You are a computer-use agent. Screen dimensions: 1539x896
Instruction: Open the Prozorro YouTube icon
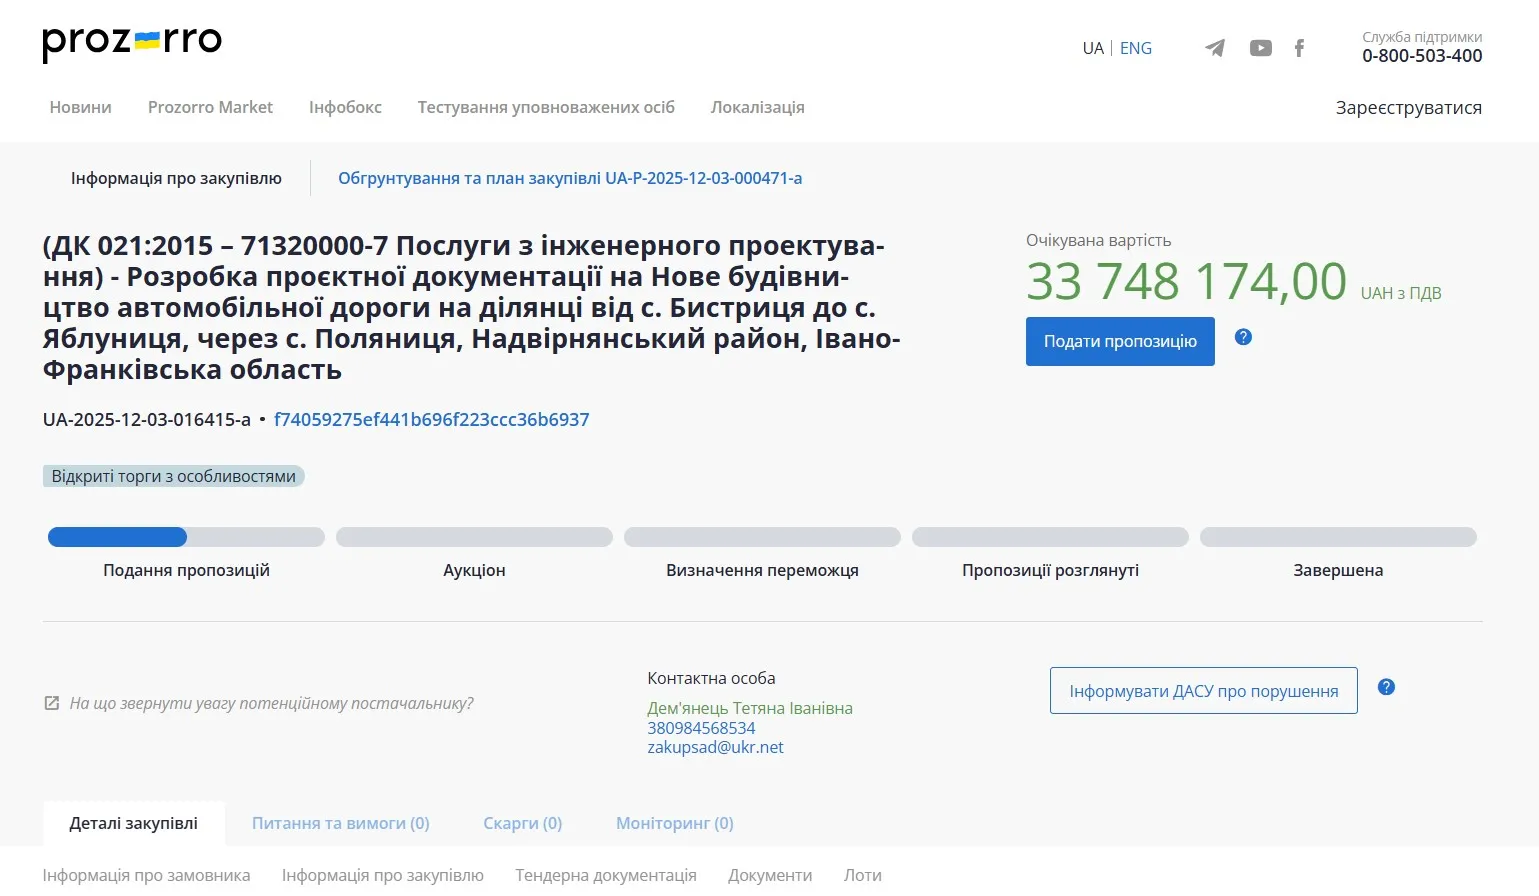coord(1260,47)
